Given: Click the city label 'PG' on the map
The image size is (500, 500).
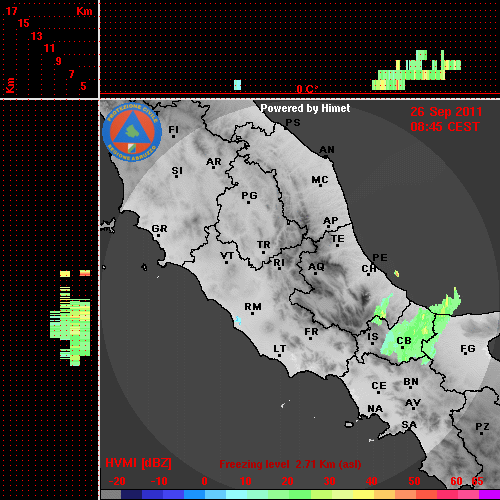Looking at the screenshot, I should pos(249,195).
